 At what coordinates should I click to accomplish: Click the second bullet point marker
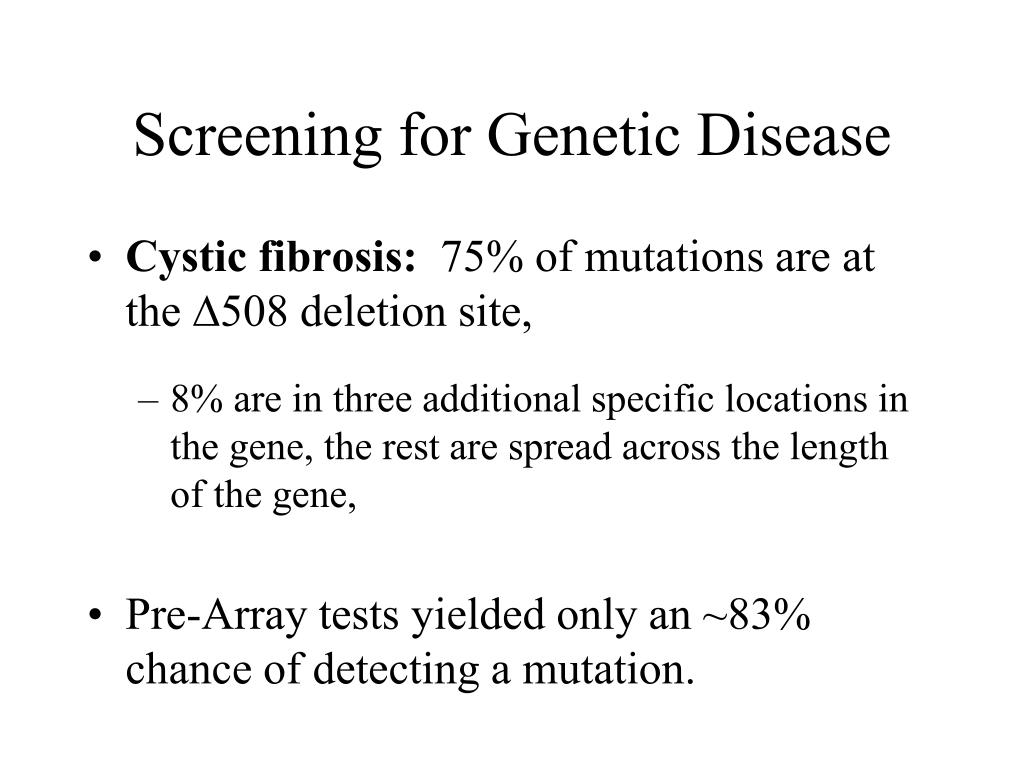(95, 615)
